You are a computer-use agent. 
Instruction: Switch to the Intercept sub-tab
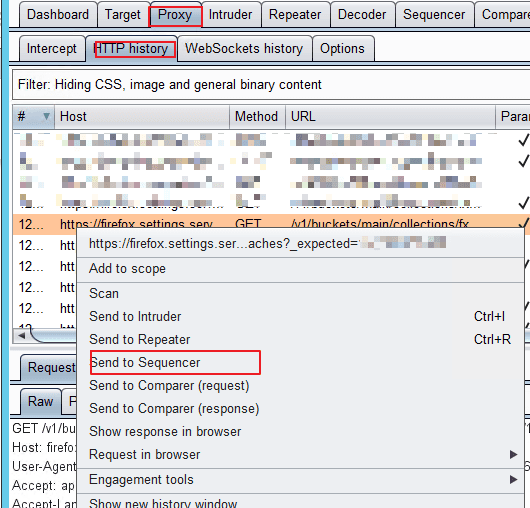tap(52, 49)
